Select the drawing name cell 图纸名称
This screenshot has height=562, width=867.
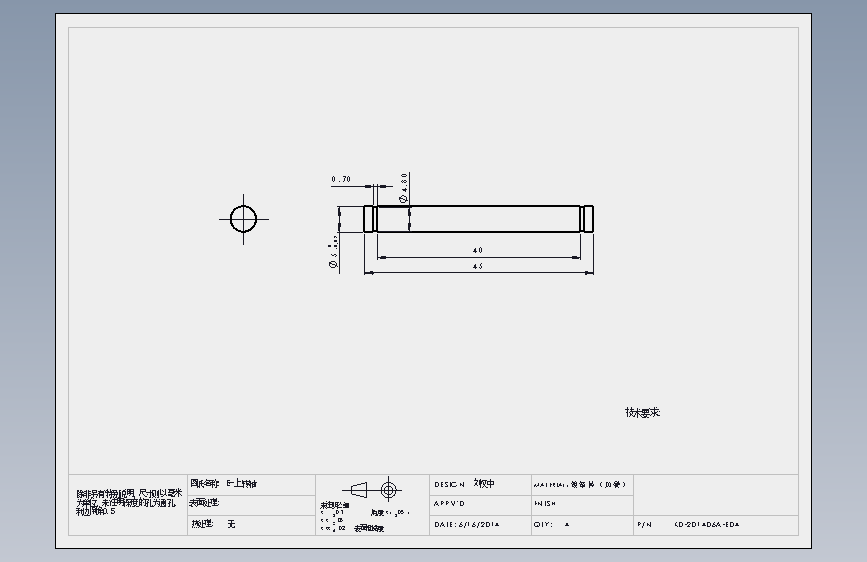(252, 485)
